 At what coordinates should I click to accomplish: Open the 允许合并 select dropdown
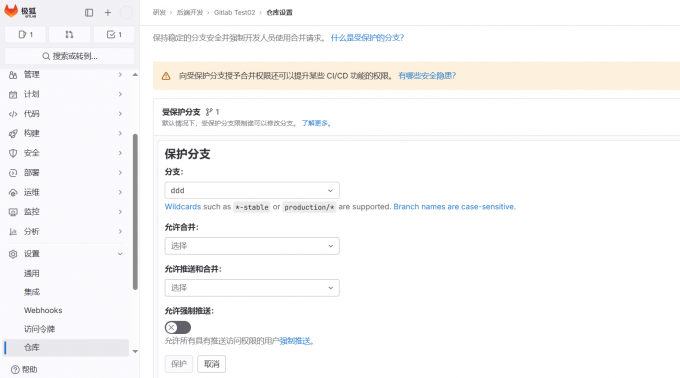pyautogui.click(x=252, y=246)
